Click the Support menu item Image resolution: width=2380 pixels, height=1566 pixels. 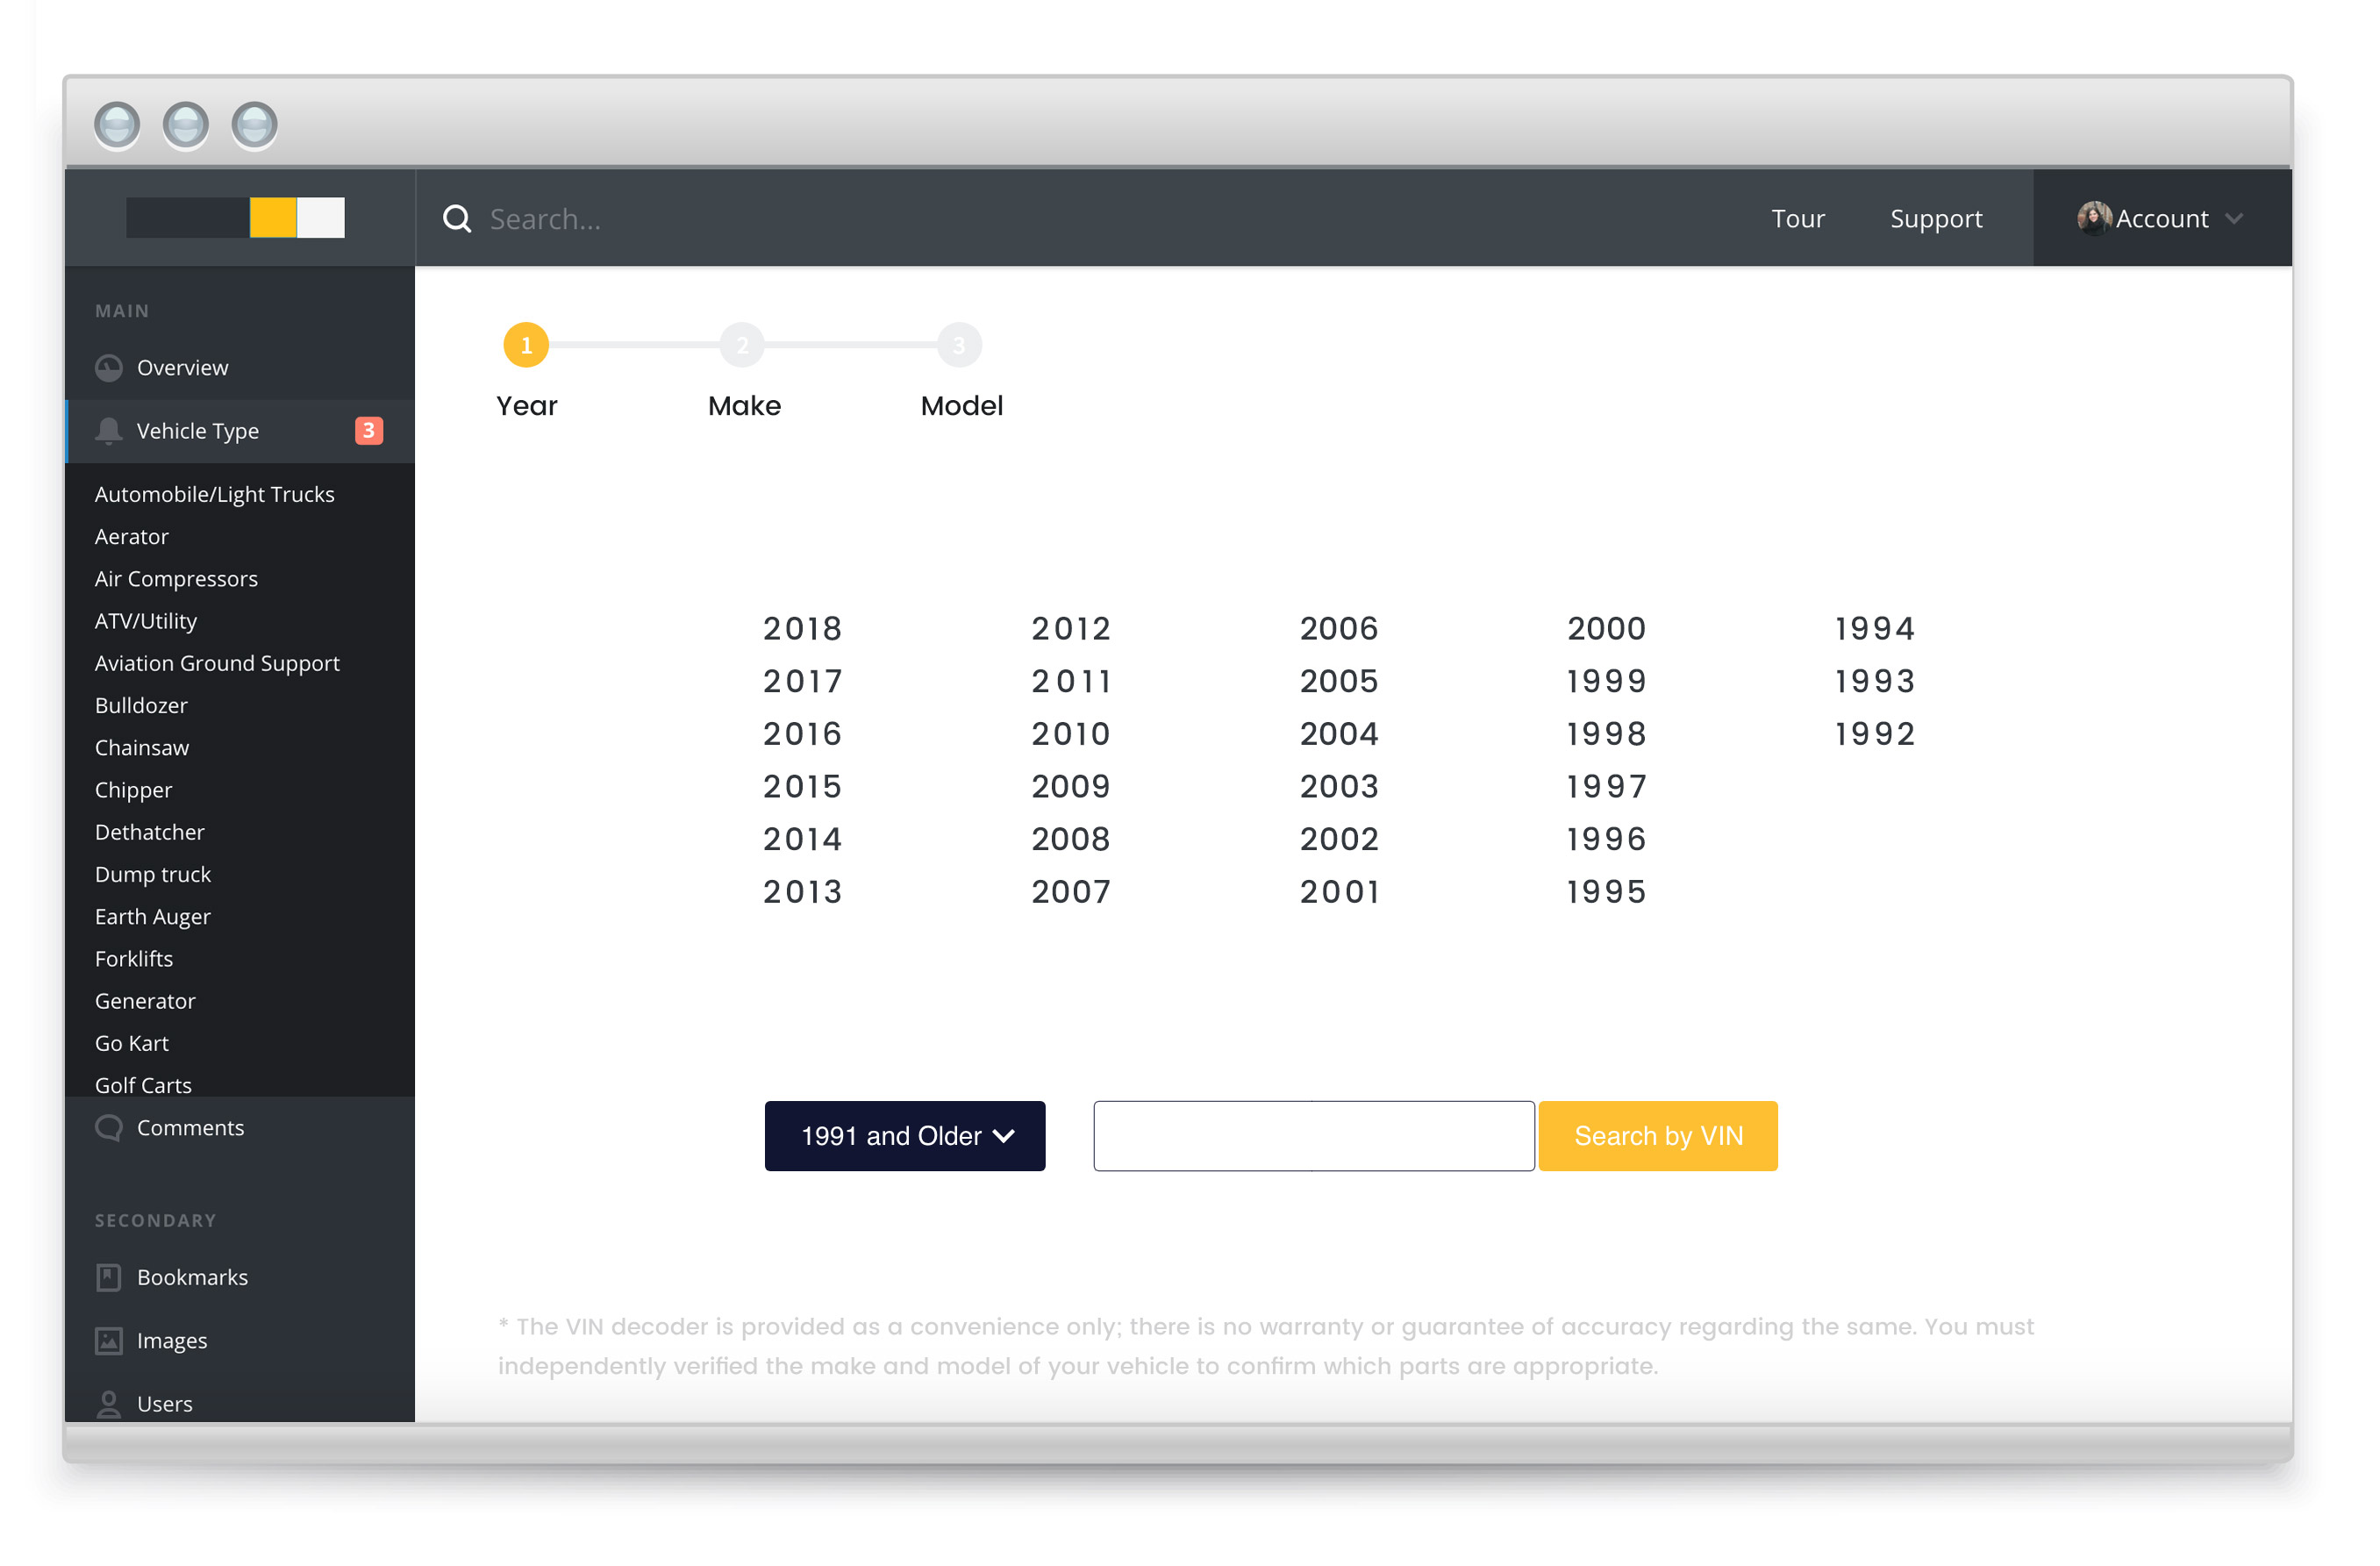pos(1936,217)
